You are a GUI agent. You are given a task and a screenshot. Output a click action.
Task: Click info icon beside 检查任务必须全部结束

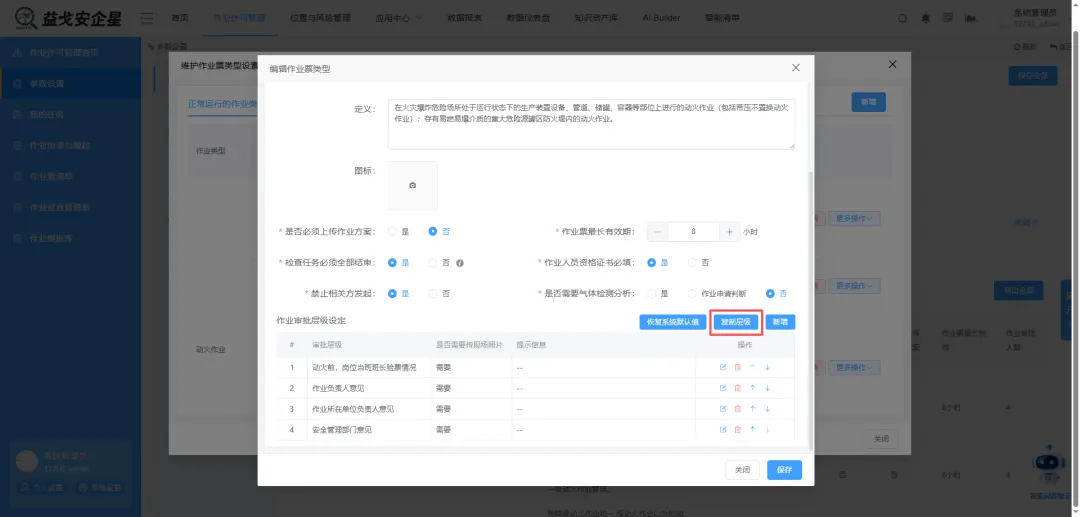(460, 263)
